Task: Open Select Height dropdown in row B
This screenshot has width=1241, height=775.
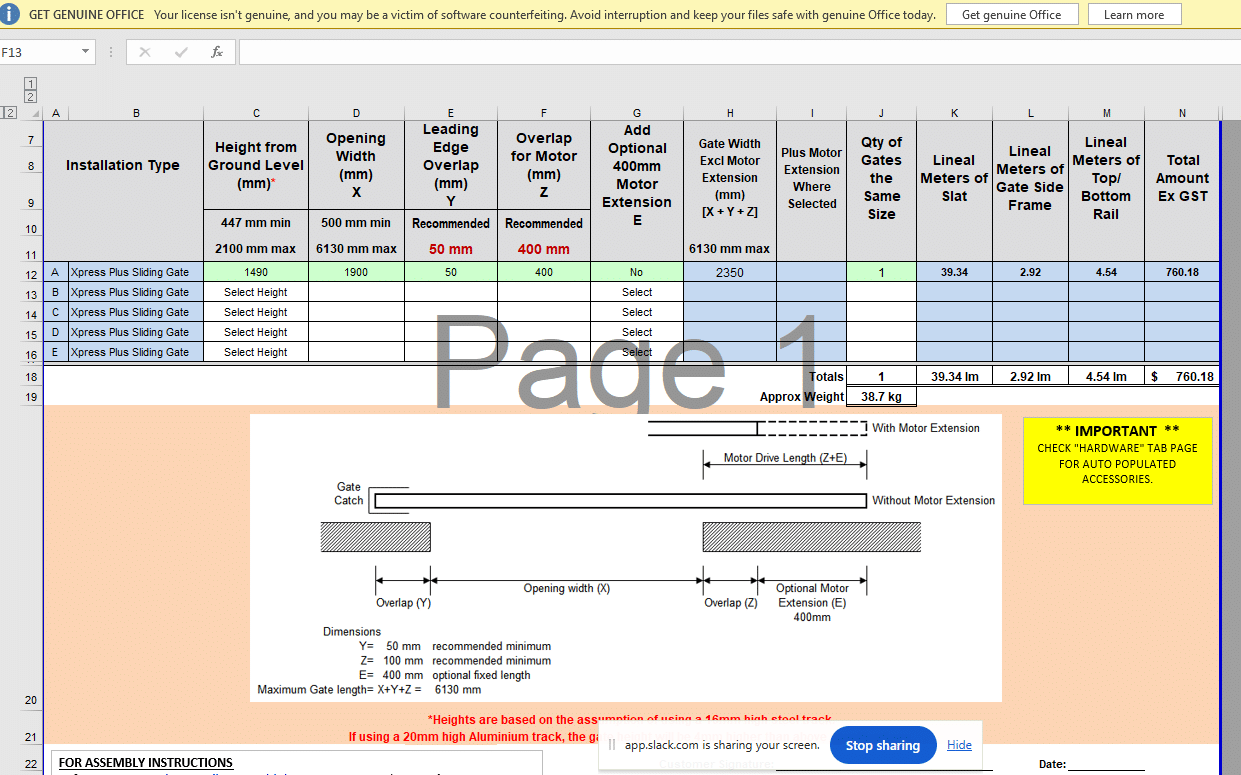Action: coord(256,292)
